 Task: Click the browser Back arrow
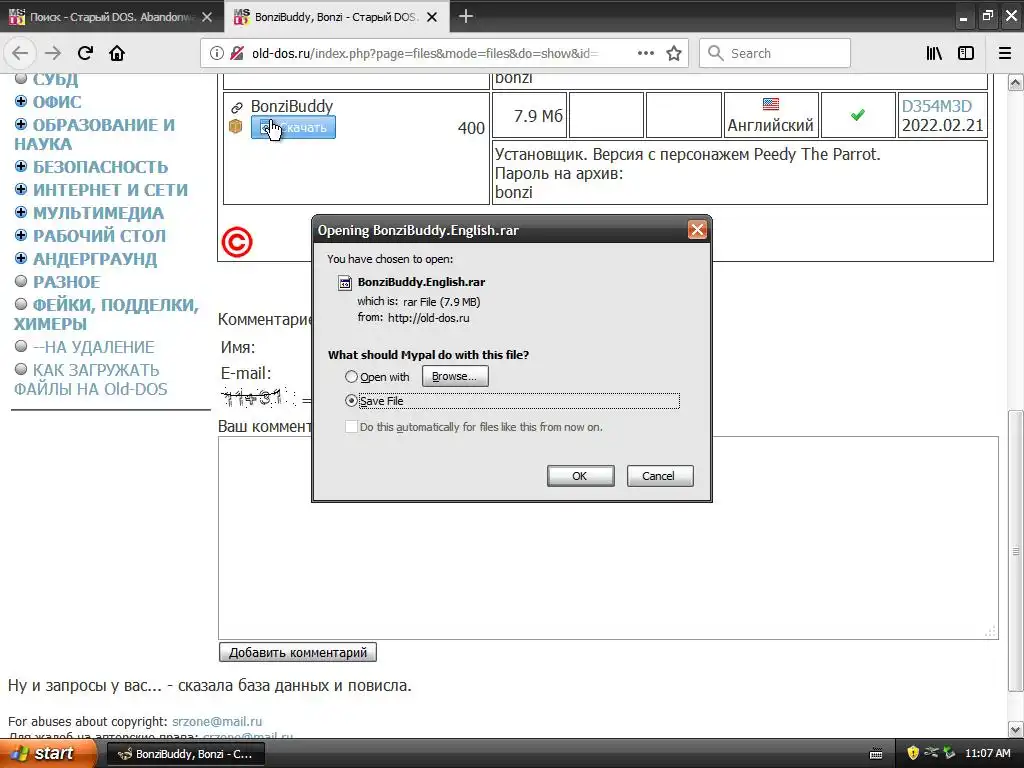20,53
